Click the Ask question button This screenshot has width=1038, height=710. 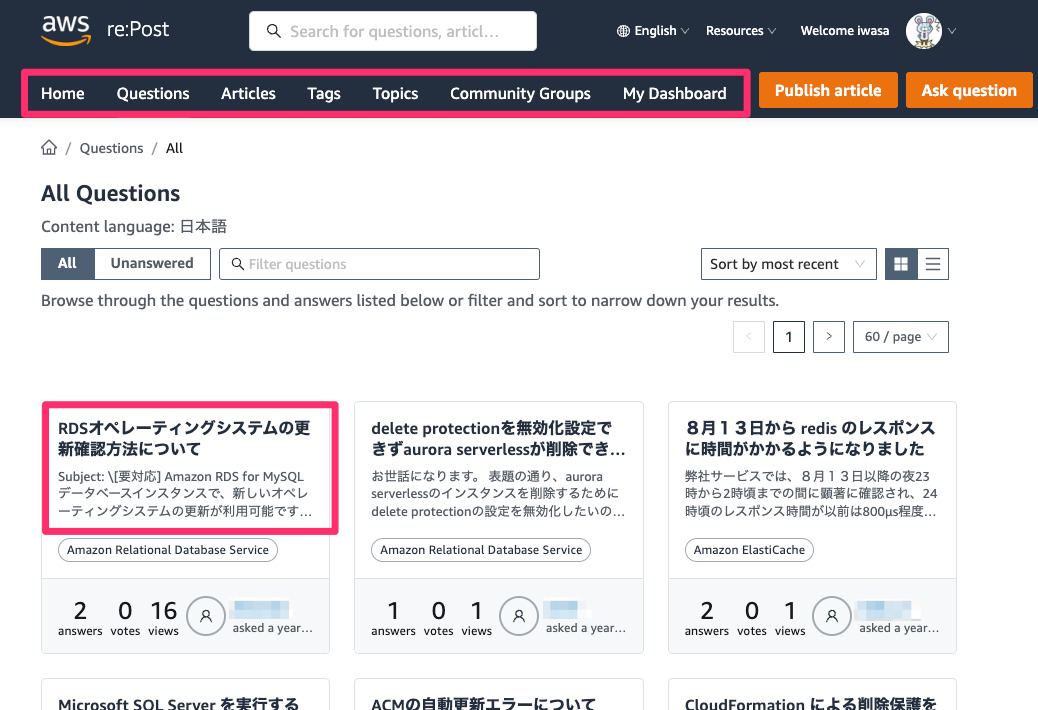(968, 89)
